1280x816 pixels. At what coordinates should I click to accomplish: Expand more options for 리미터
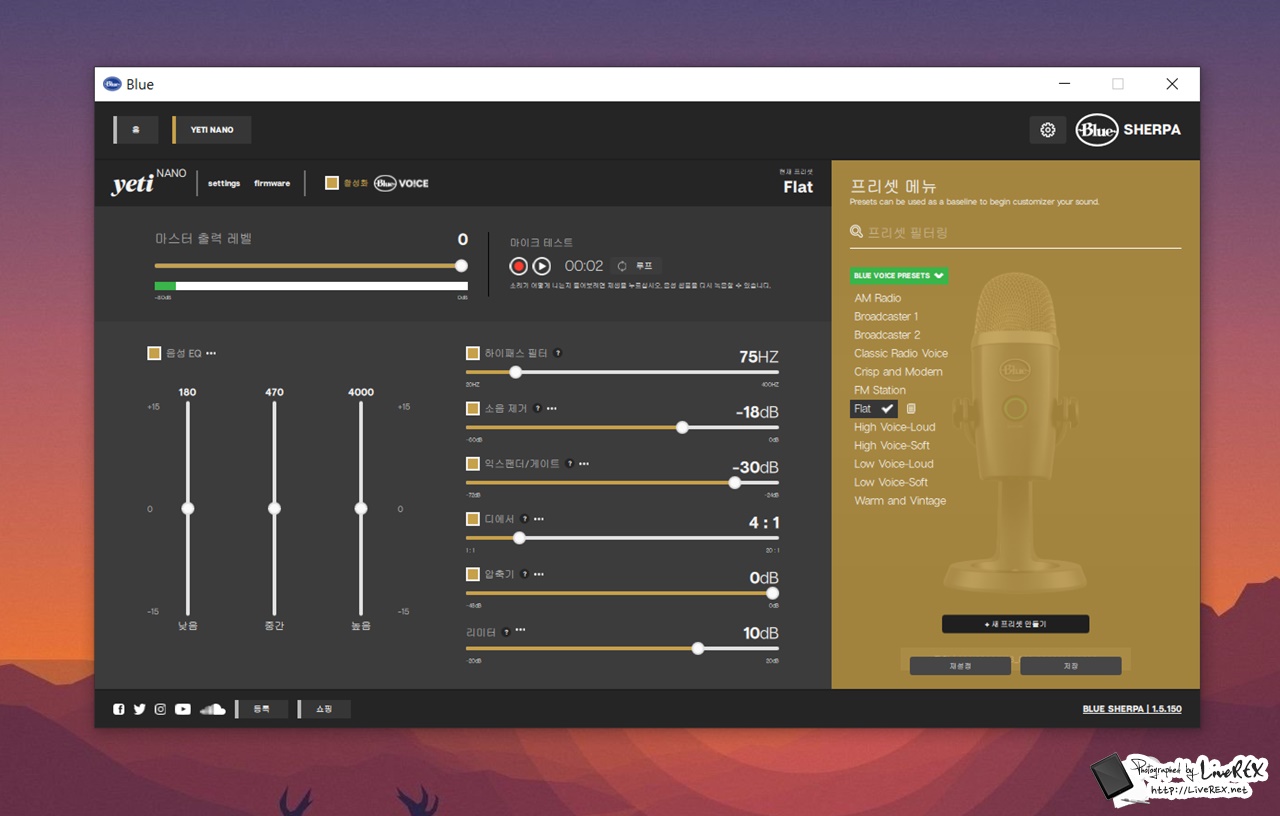click(x=520, y=630)
